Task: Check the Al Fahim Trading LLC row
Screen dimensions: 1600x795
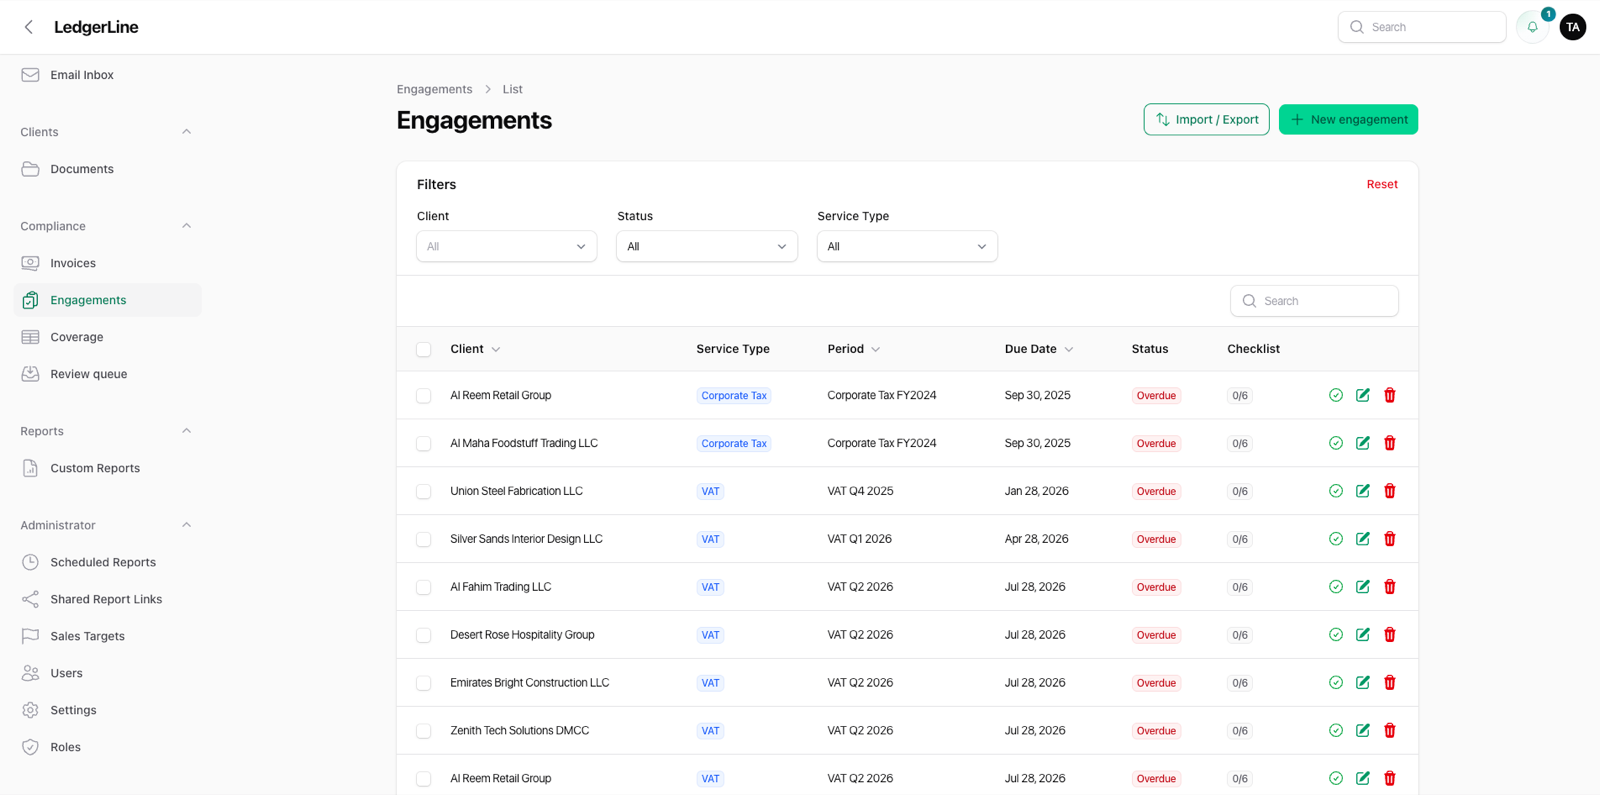Action: tap(424, 588)
